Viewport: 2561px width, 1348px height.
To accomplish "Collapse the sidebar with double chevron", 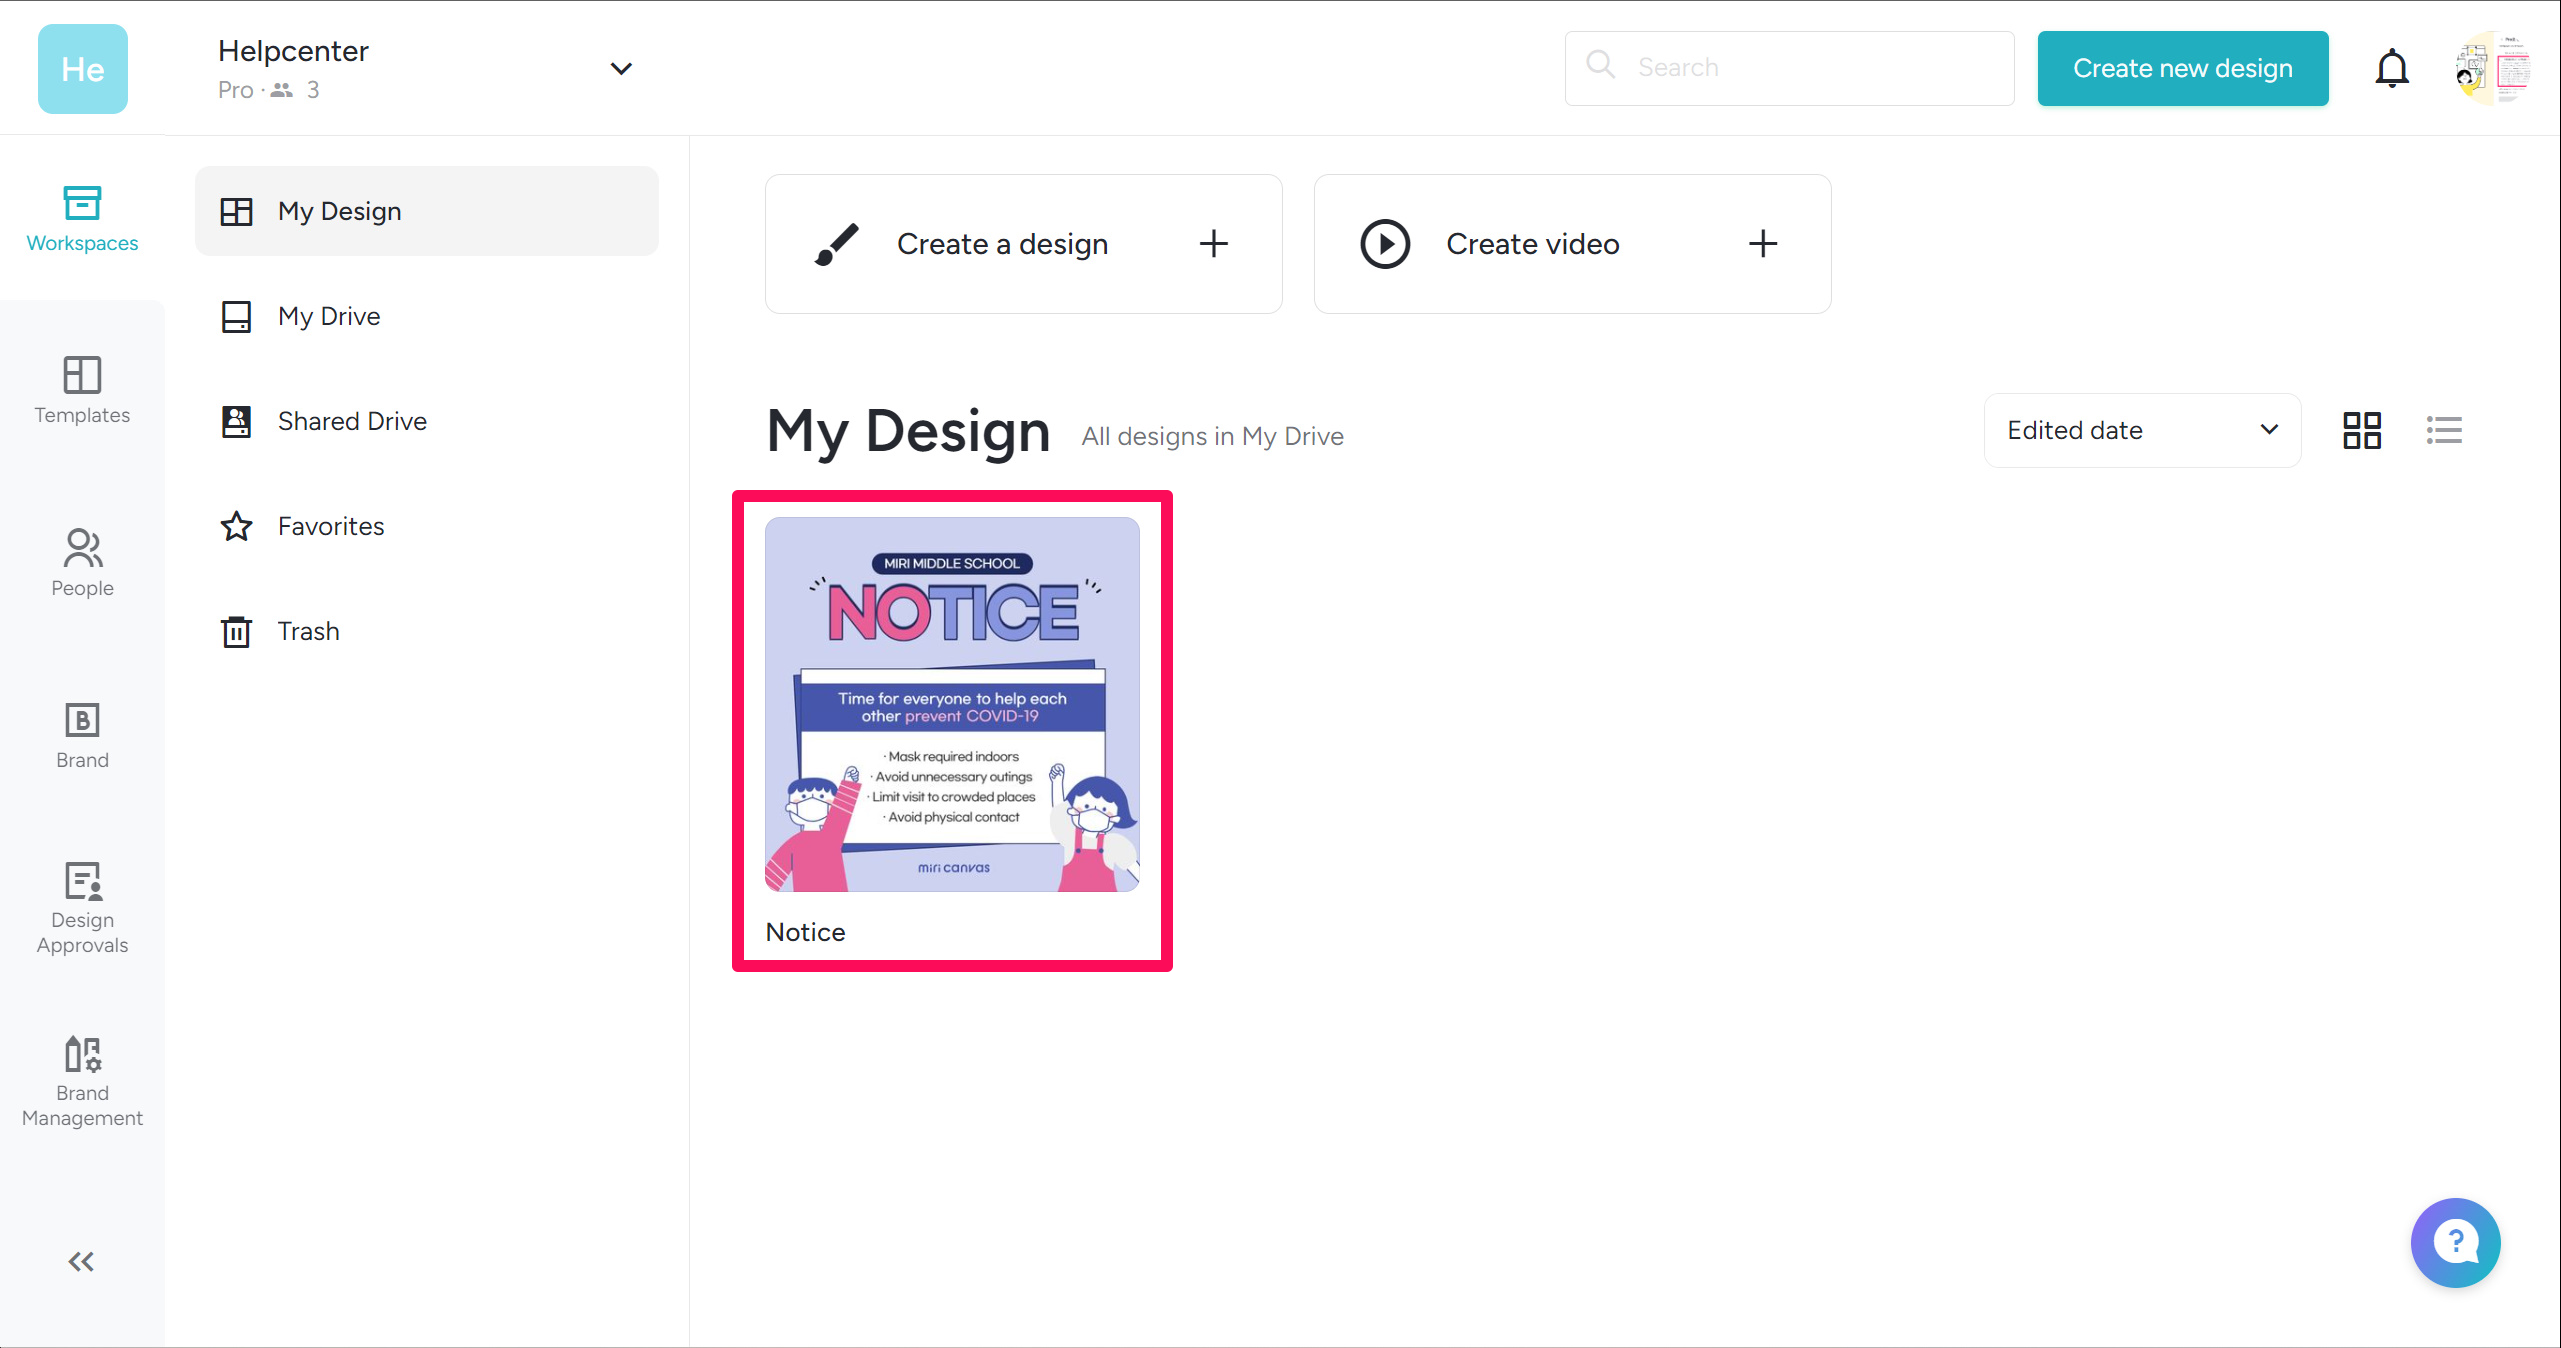I will click(81, 1261).
